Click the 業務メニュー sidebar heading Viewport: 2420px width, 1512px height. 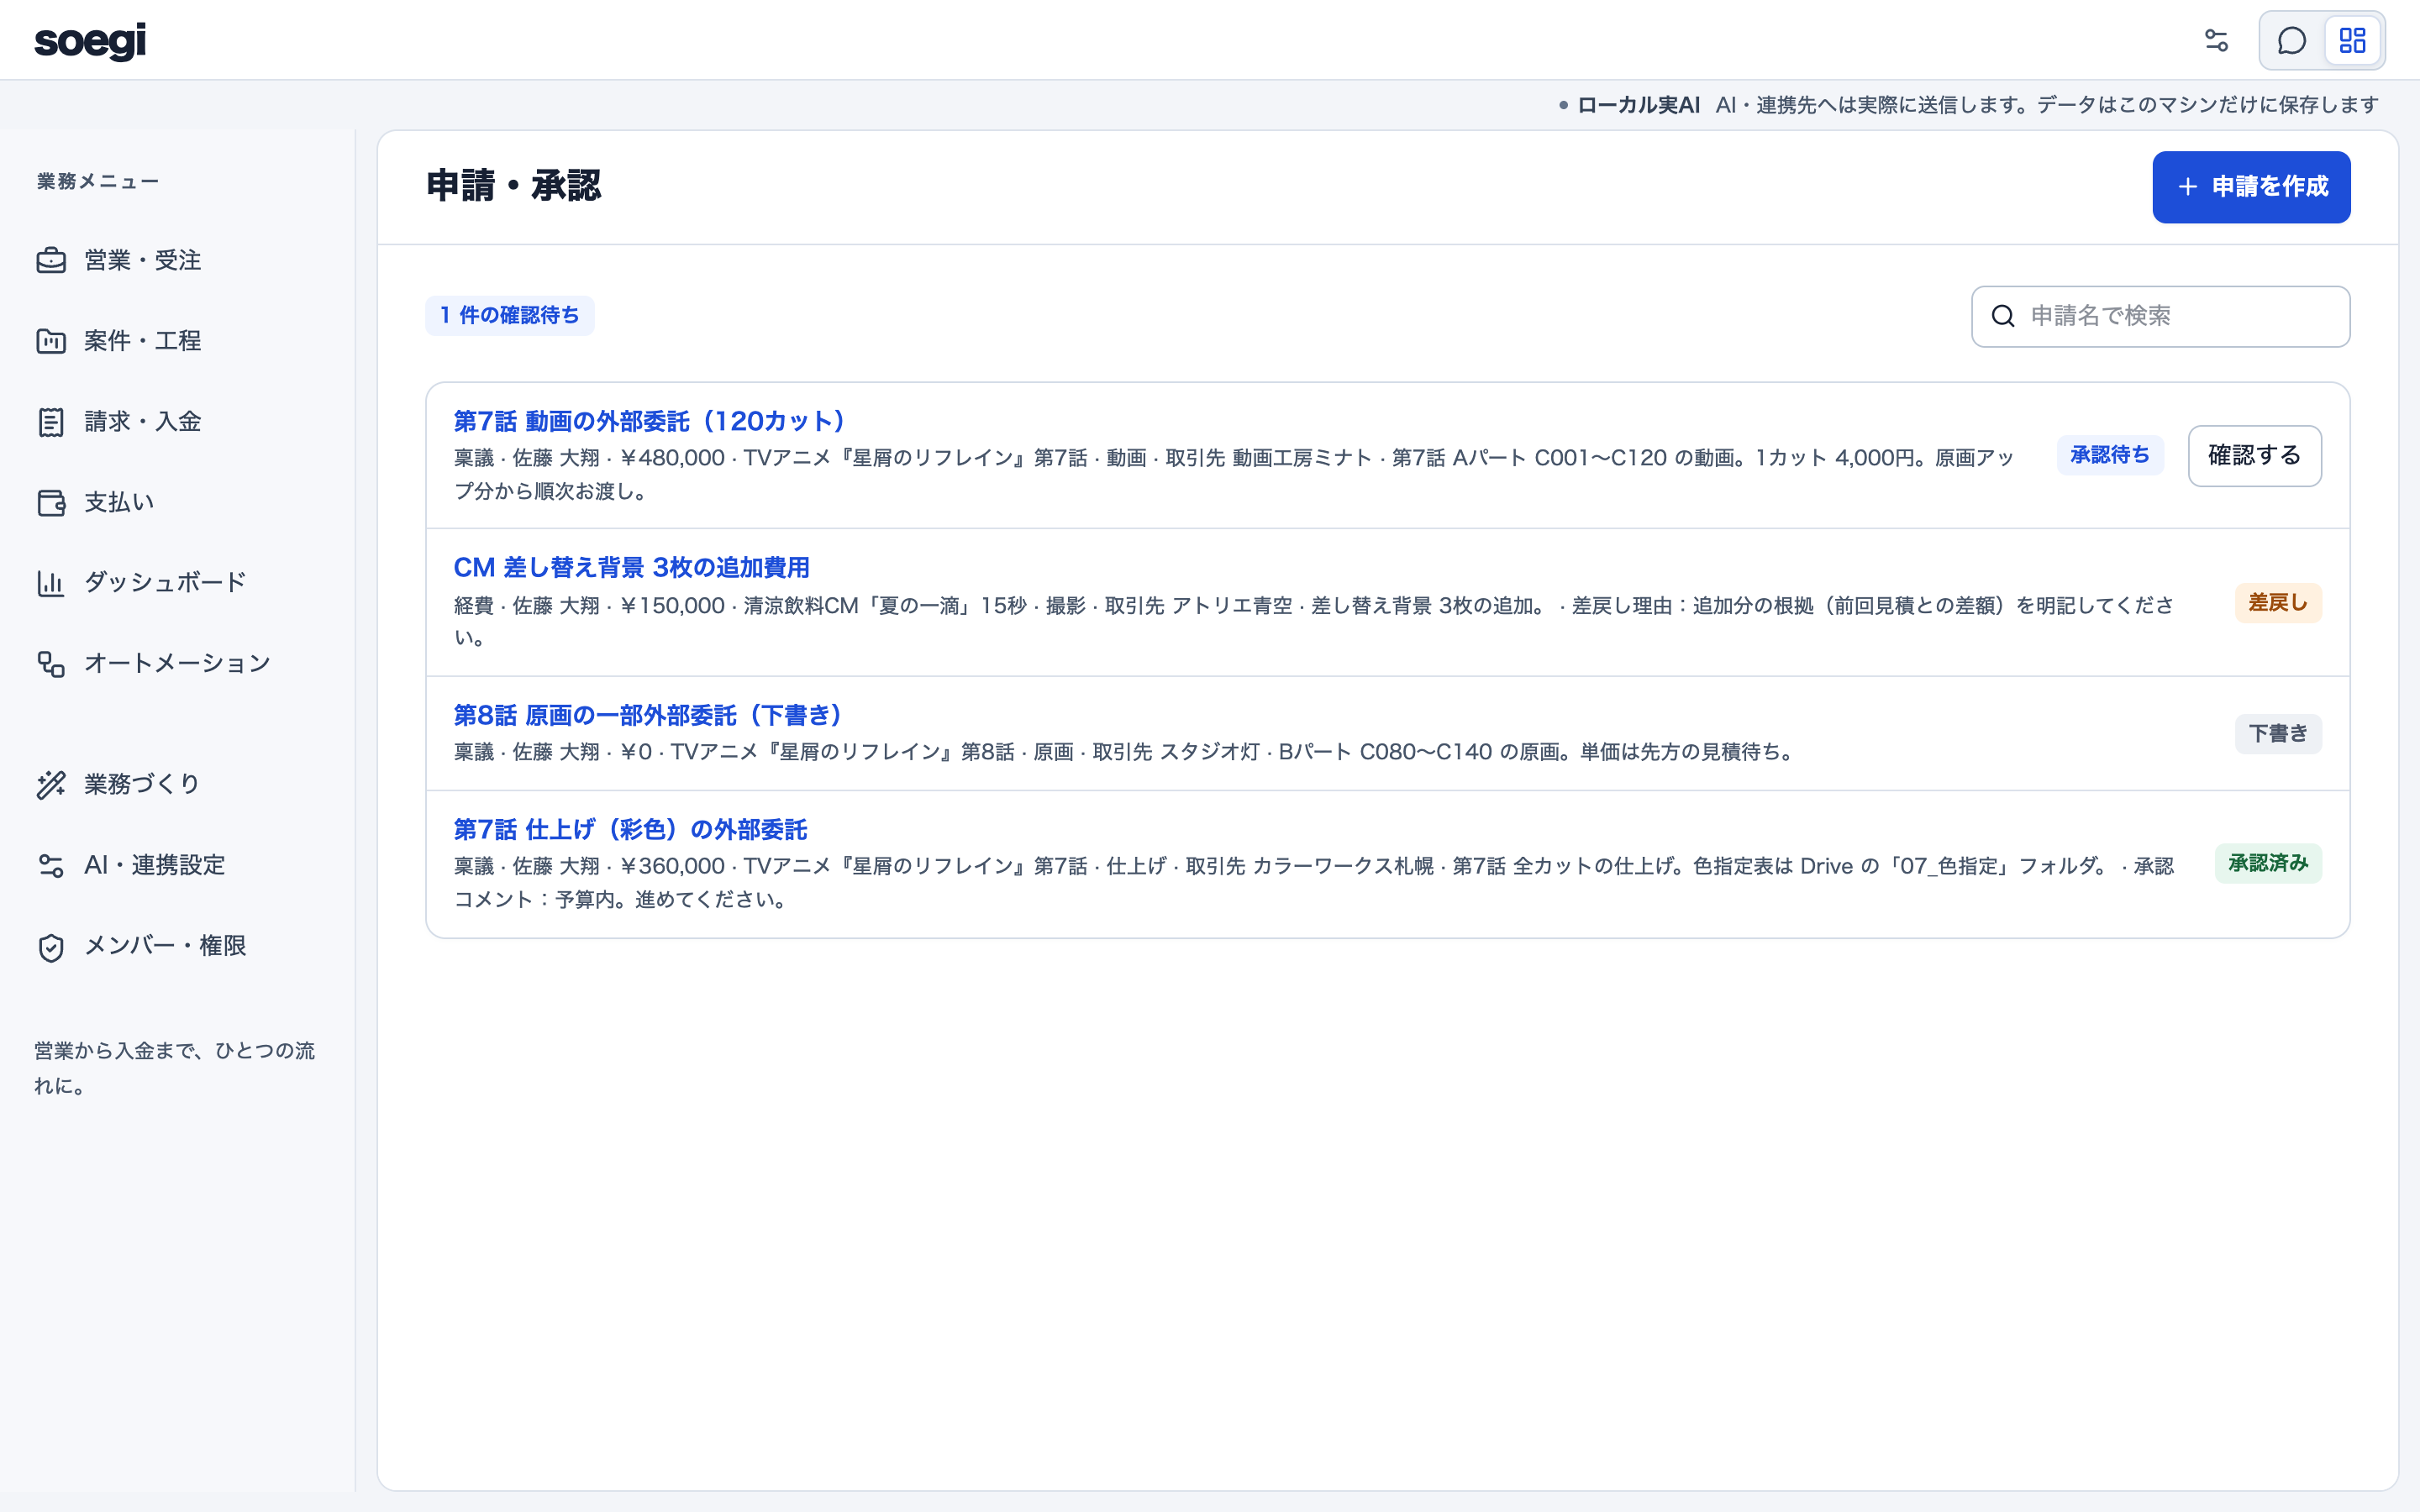98,182
